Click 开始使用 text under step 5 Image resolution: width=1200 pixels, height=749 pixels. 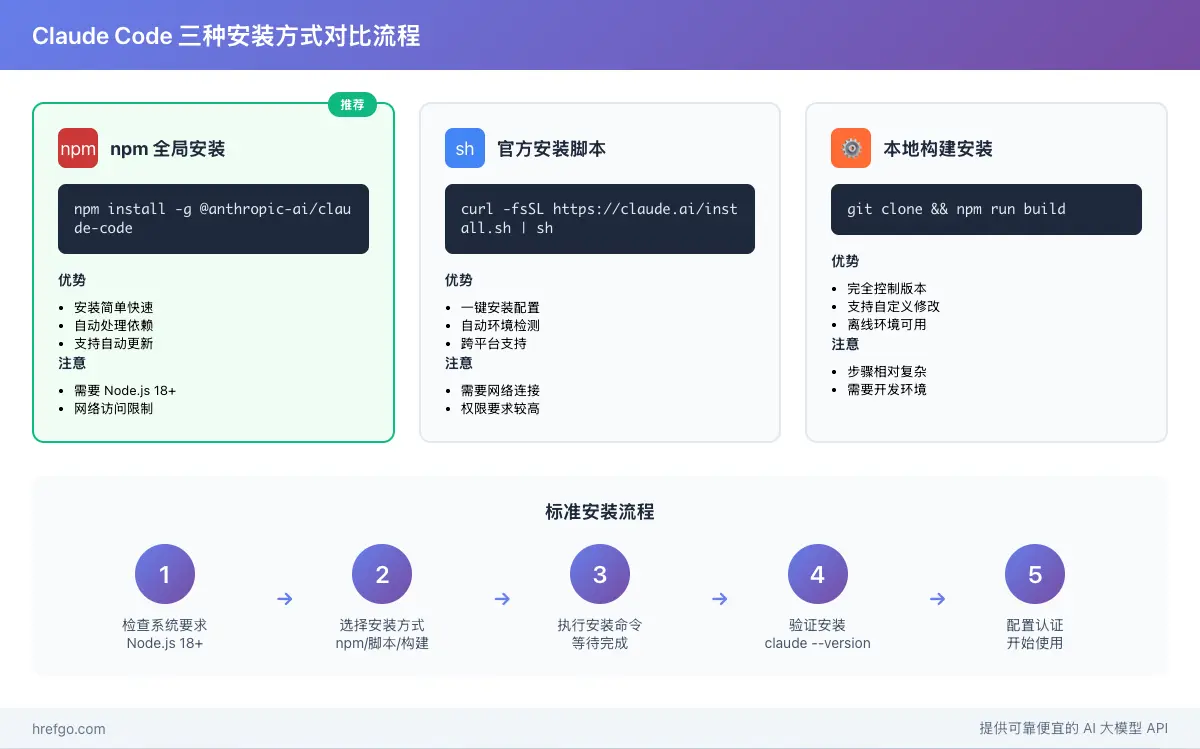coord(1035,643)
